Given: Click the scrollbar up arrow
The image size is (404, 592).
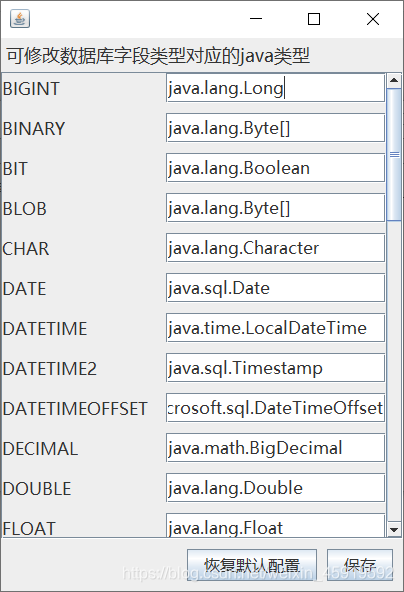Looking at the screenshot, I should (394, 80).
